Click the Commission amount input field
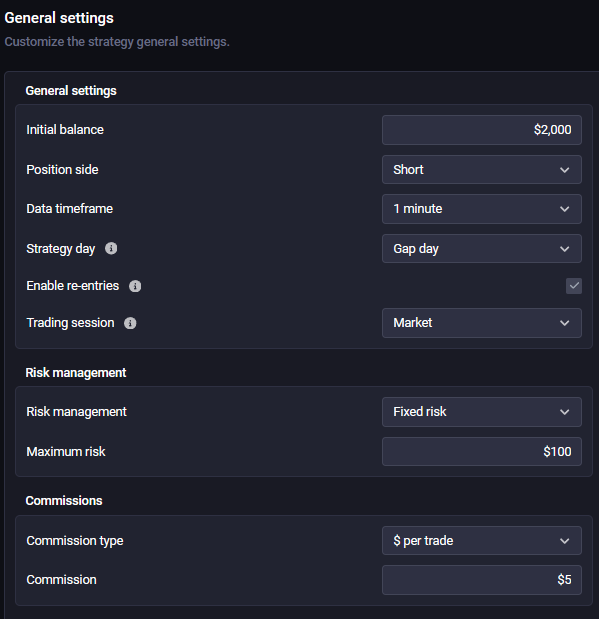The height and width of the screenshot is (619, 599). [x=482, y=580]
